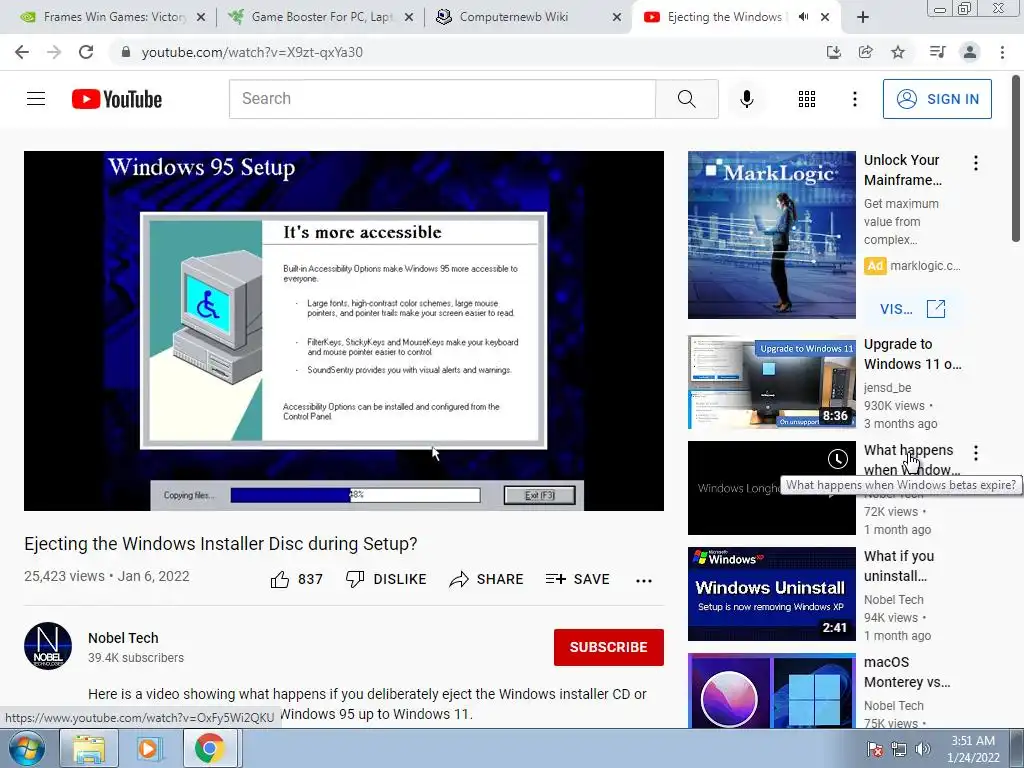Click Chrome icon in taskbar
Screen dimensions: 1024x768
pyautogui.click(x=209, y=748)
